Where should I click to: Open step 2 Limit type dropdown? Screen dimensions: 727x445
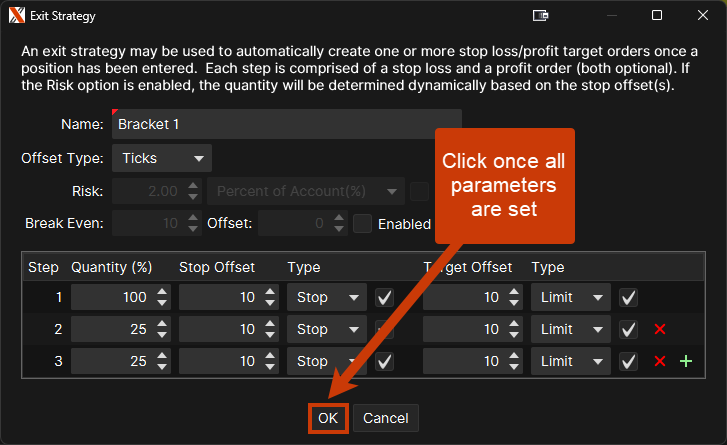(571, 329)
